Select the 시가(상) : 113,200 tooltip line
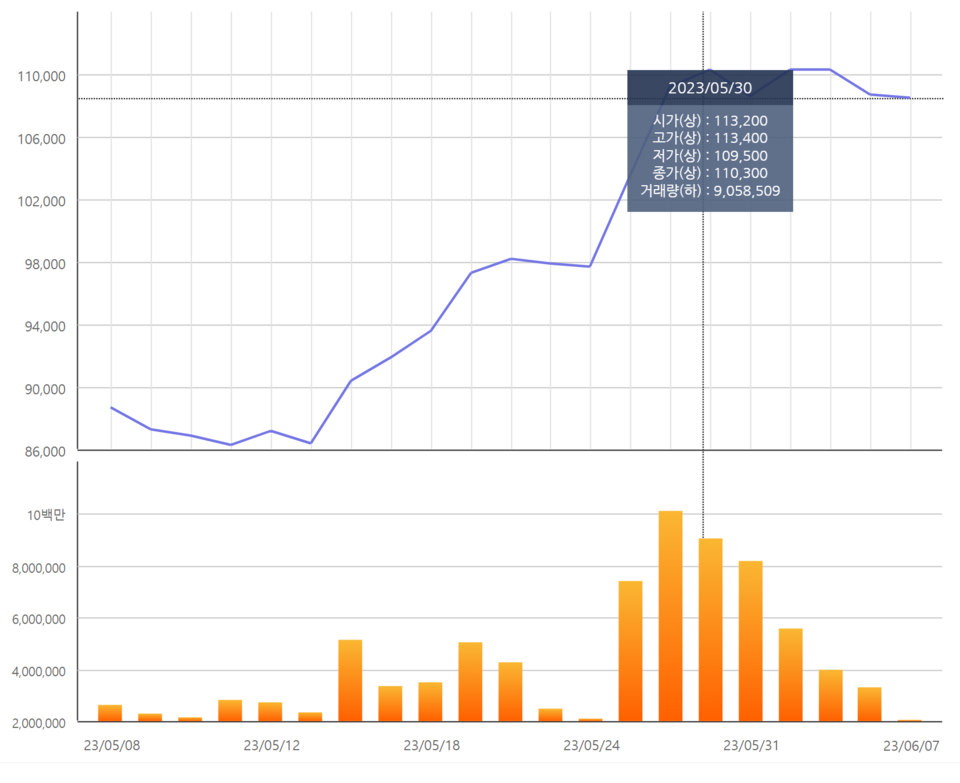This screenshot has height=783, width=960. tap(710, 121)
